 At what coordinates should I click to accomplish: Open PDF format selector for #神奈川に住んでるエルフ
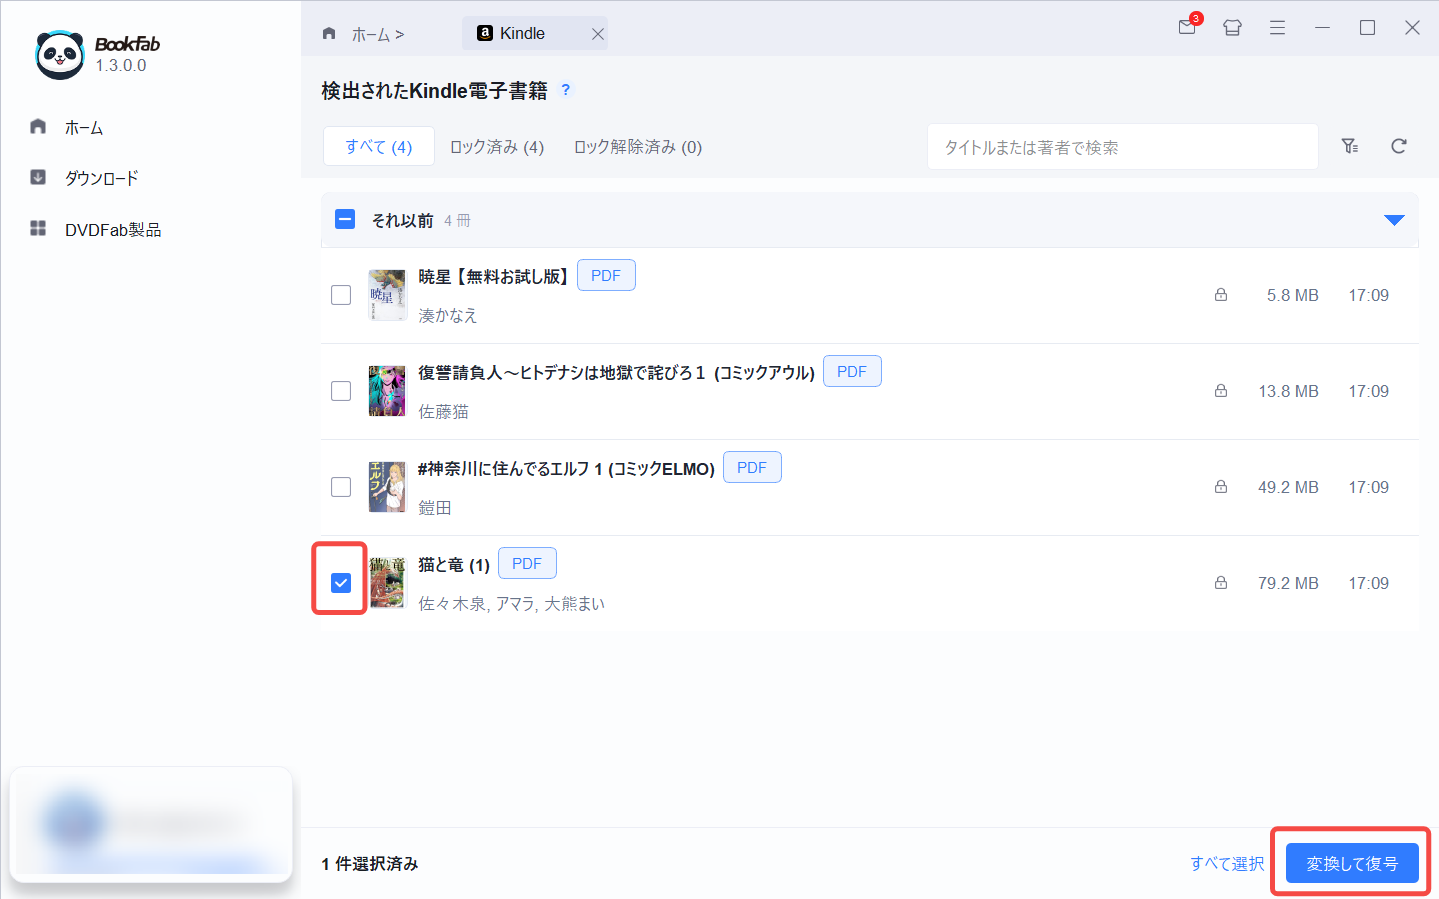tap(752, 468)
